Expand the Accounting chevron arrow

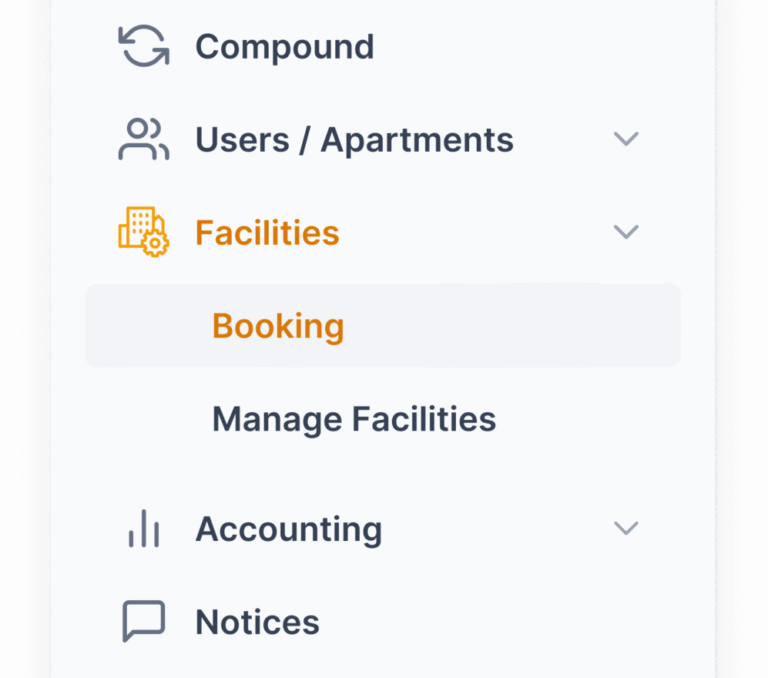pos(626,528)
